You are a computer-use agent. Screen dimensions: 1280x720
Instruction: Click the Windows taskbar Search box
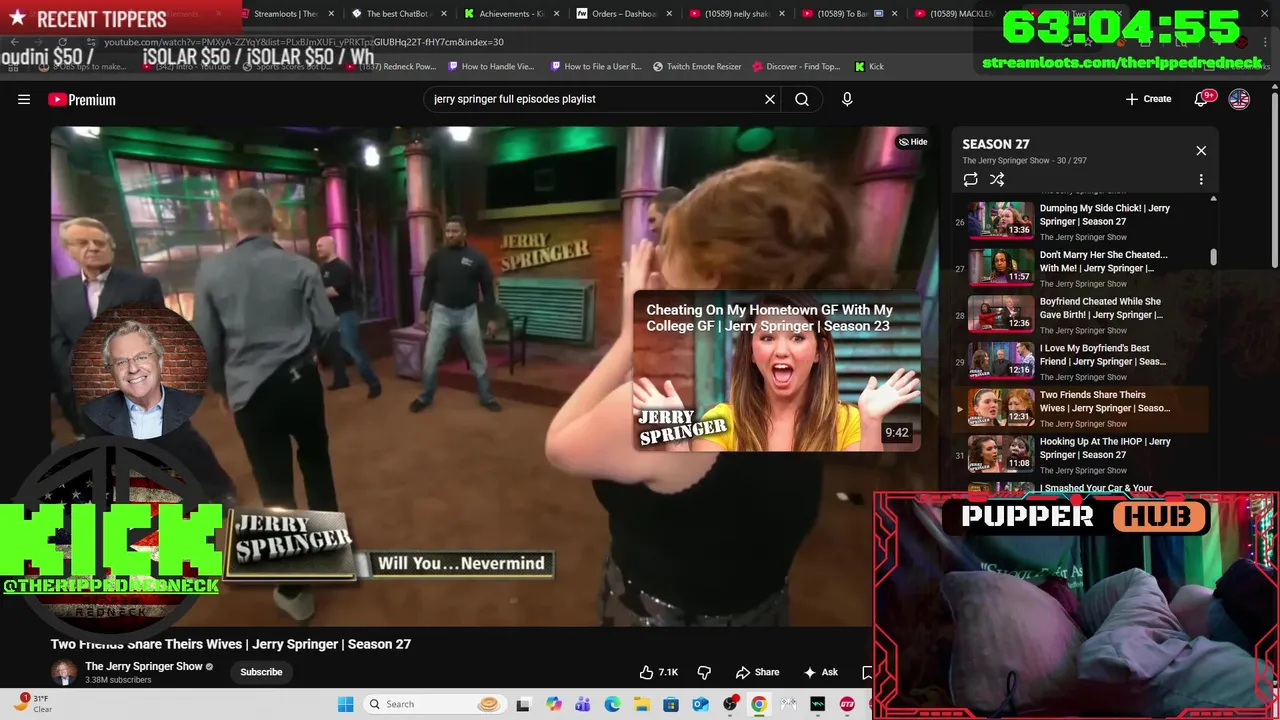(434, 704)
